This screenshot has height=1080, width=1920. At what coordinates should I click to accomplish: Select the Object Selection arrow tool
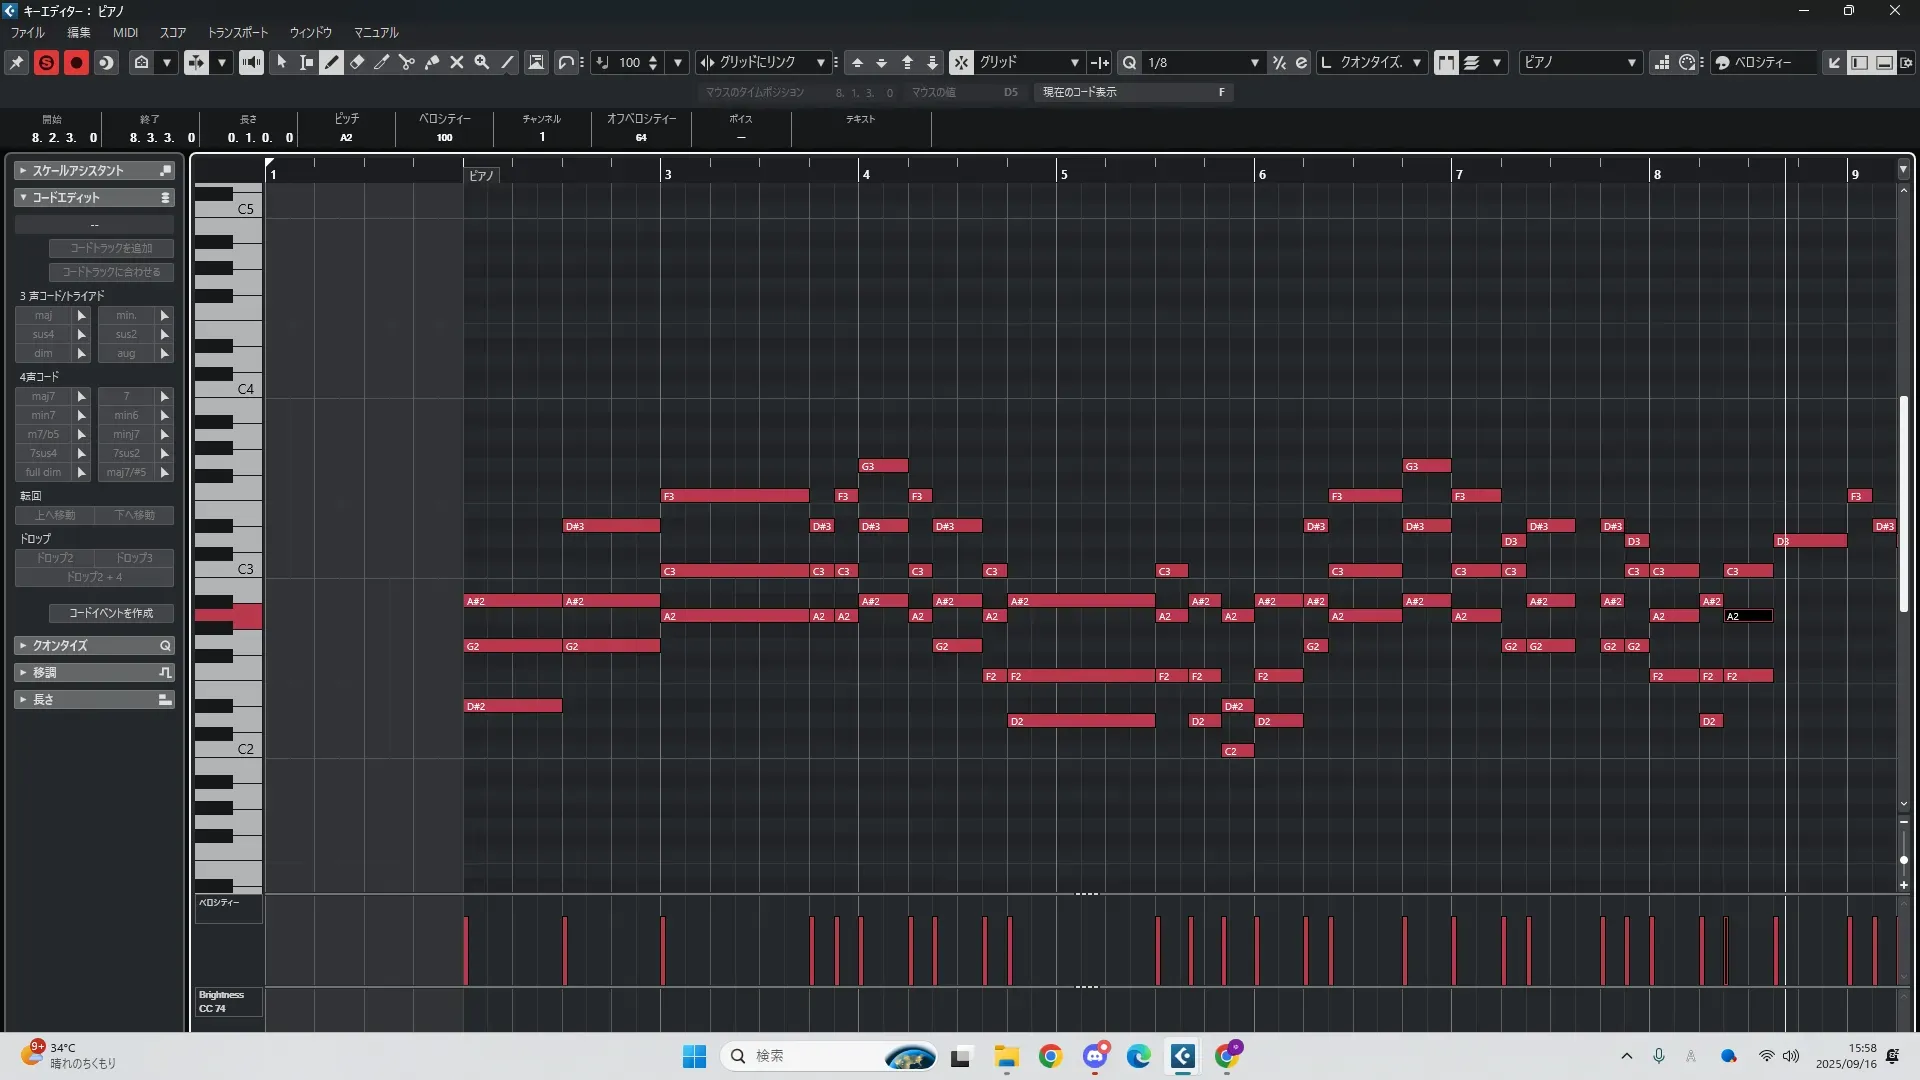[282, 62]
